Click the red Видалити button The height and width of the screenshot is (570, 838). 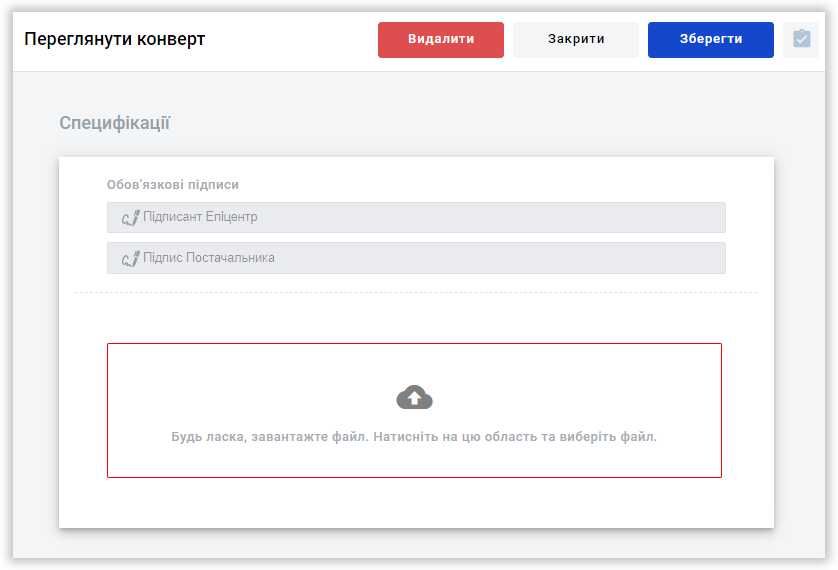pyautogui.click(x=440, y=40)
